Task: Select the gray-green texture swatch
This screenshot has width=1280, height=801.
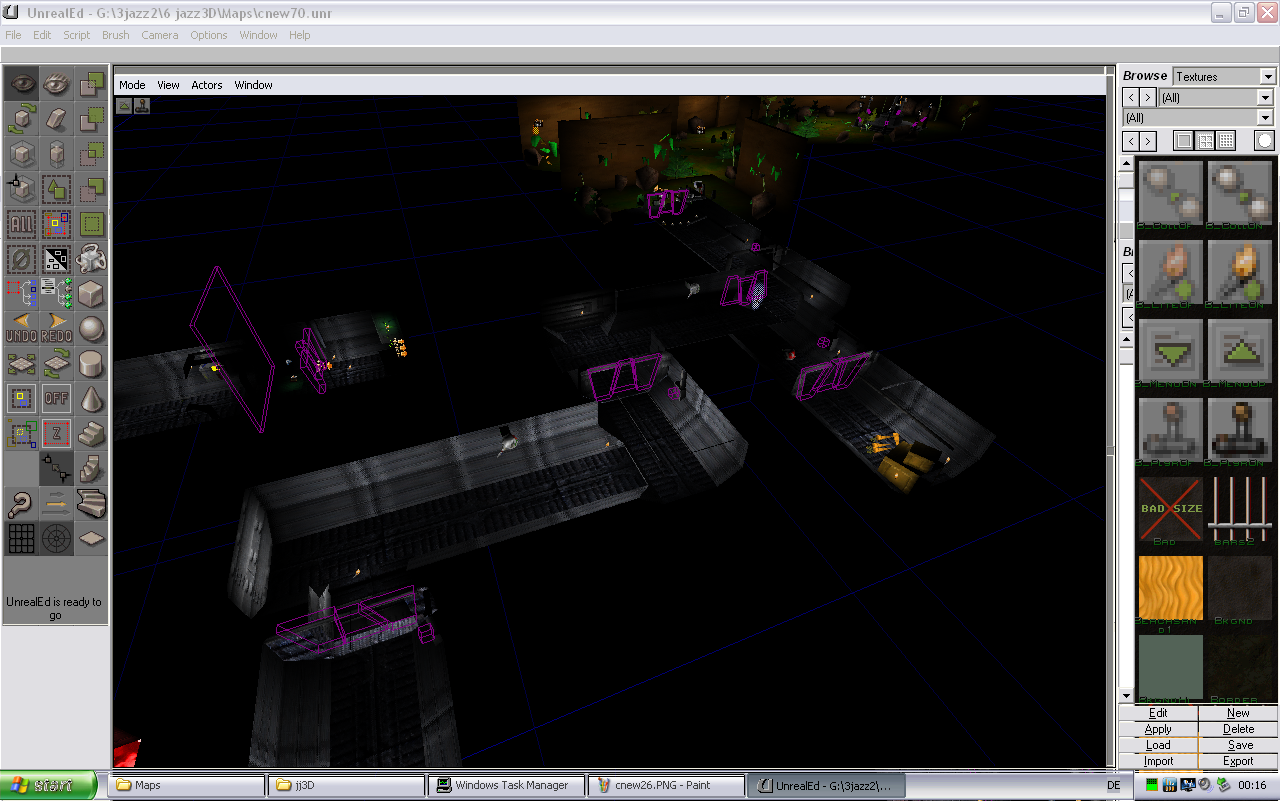Action: tap(1171, 667)
